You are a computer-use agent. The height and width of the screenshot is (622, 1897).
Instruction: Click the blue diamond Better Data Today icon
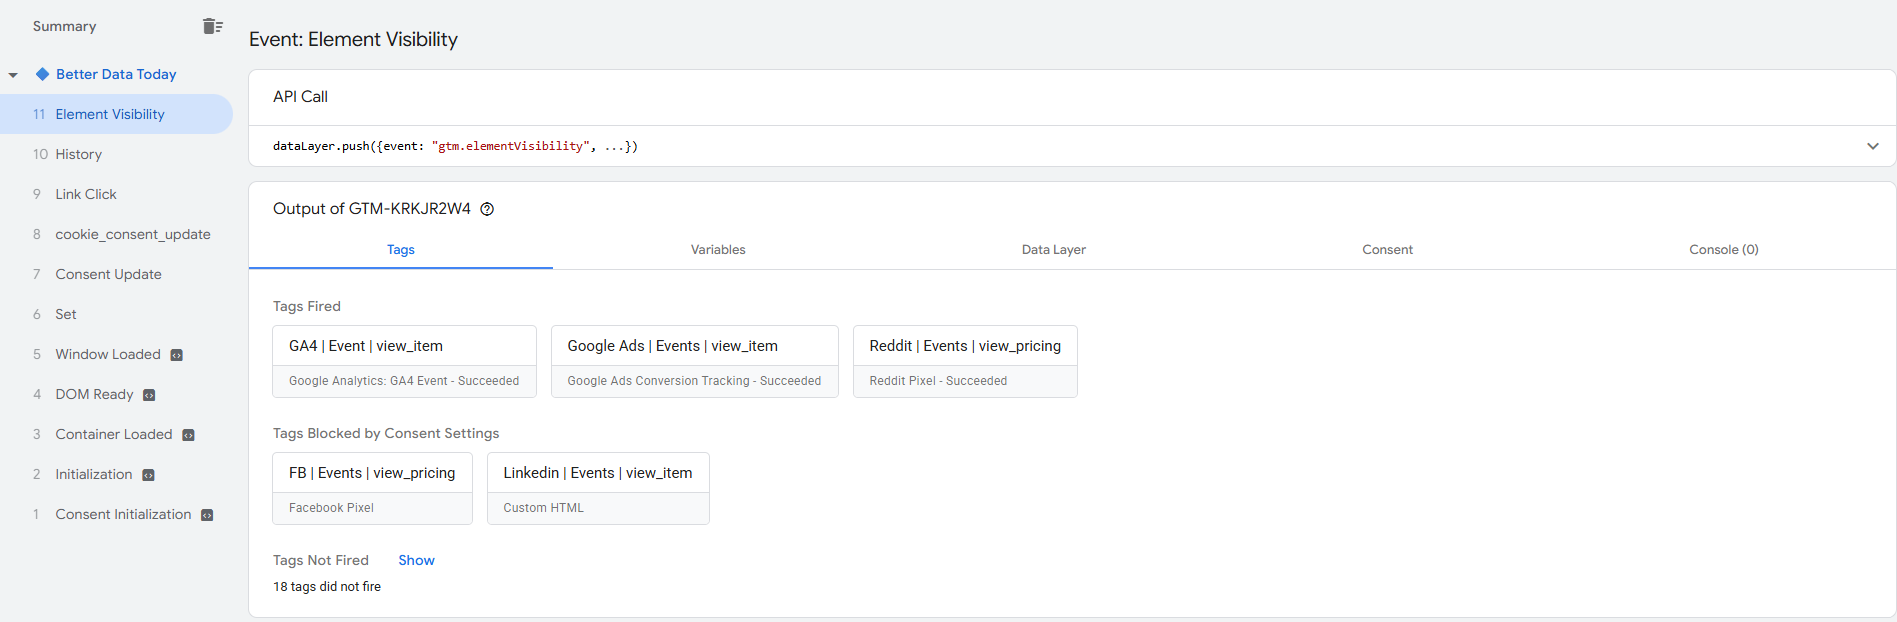point(42,74)
